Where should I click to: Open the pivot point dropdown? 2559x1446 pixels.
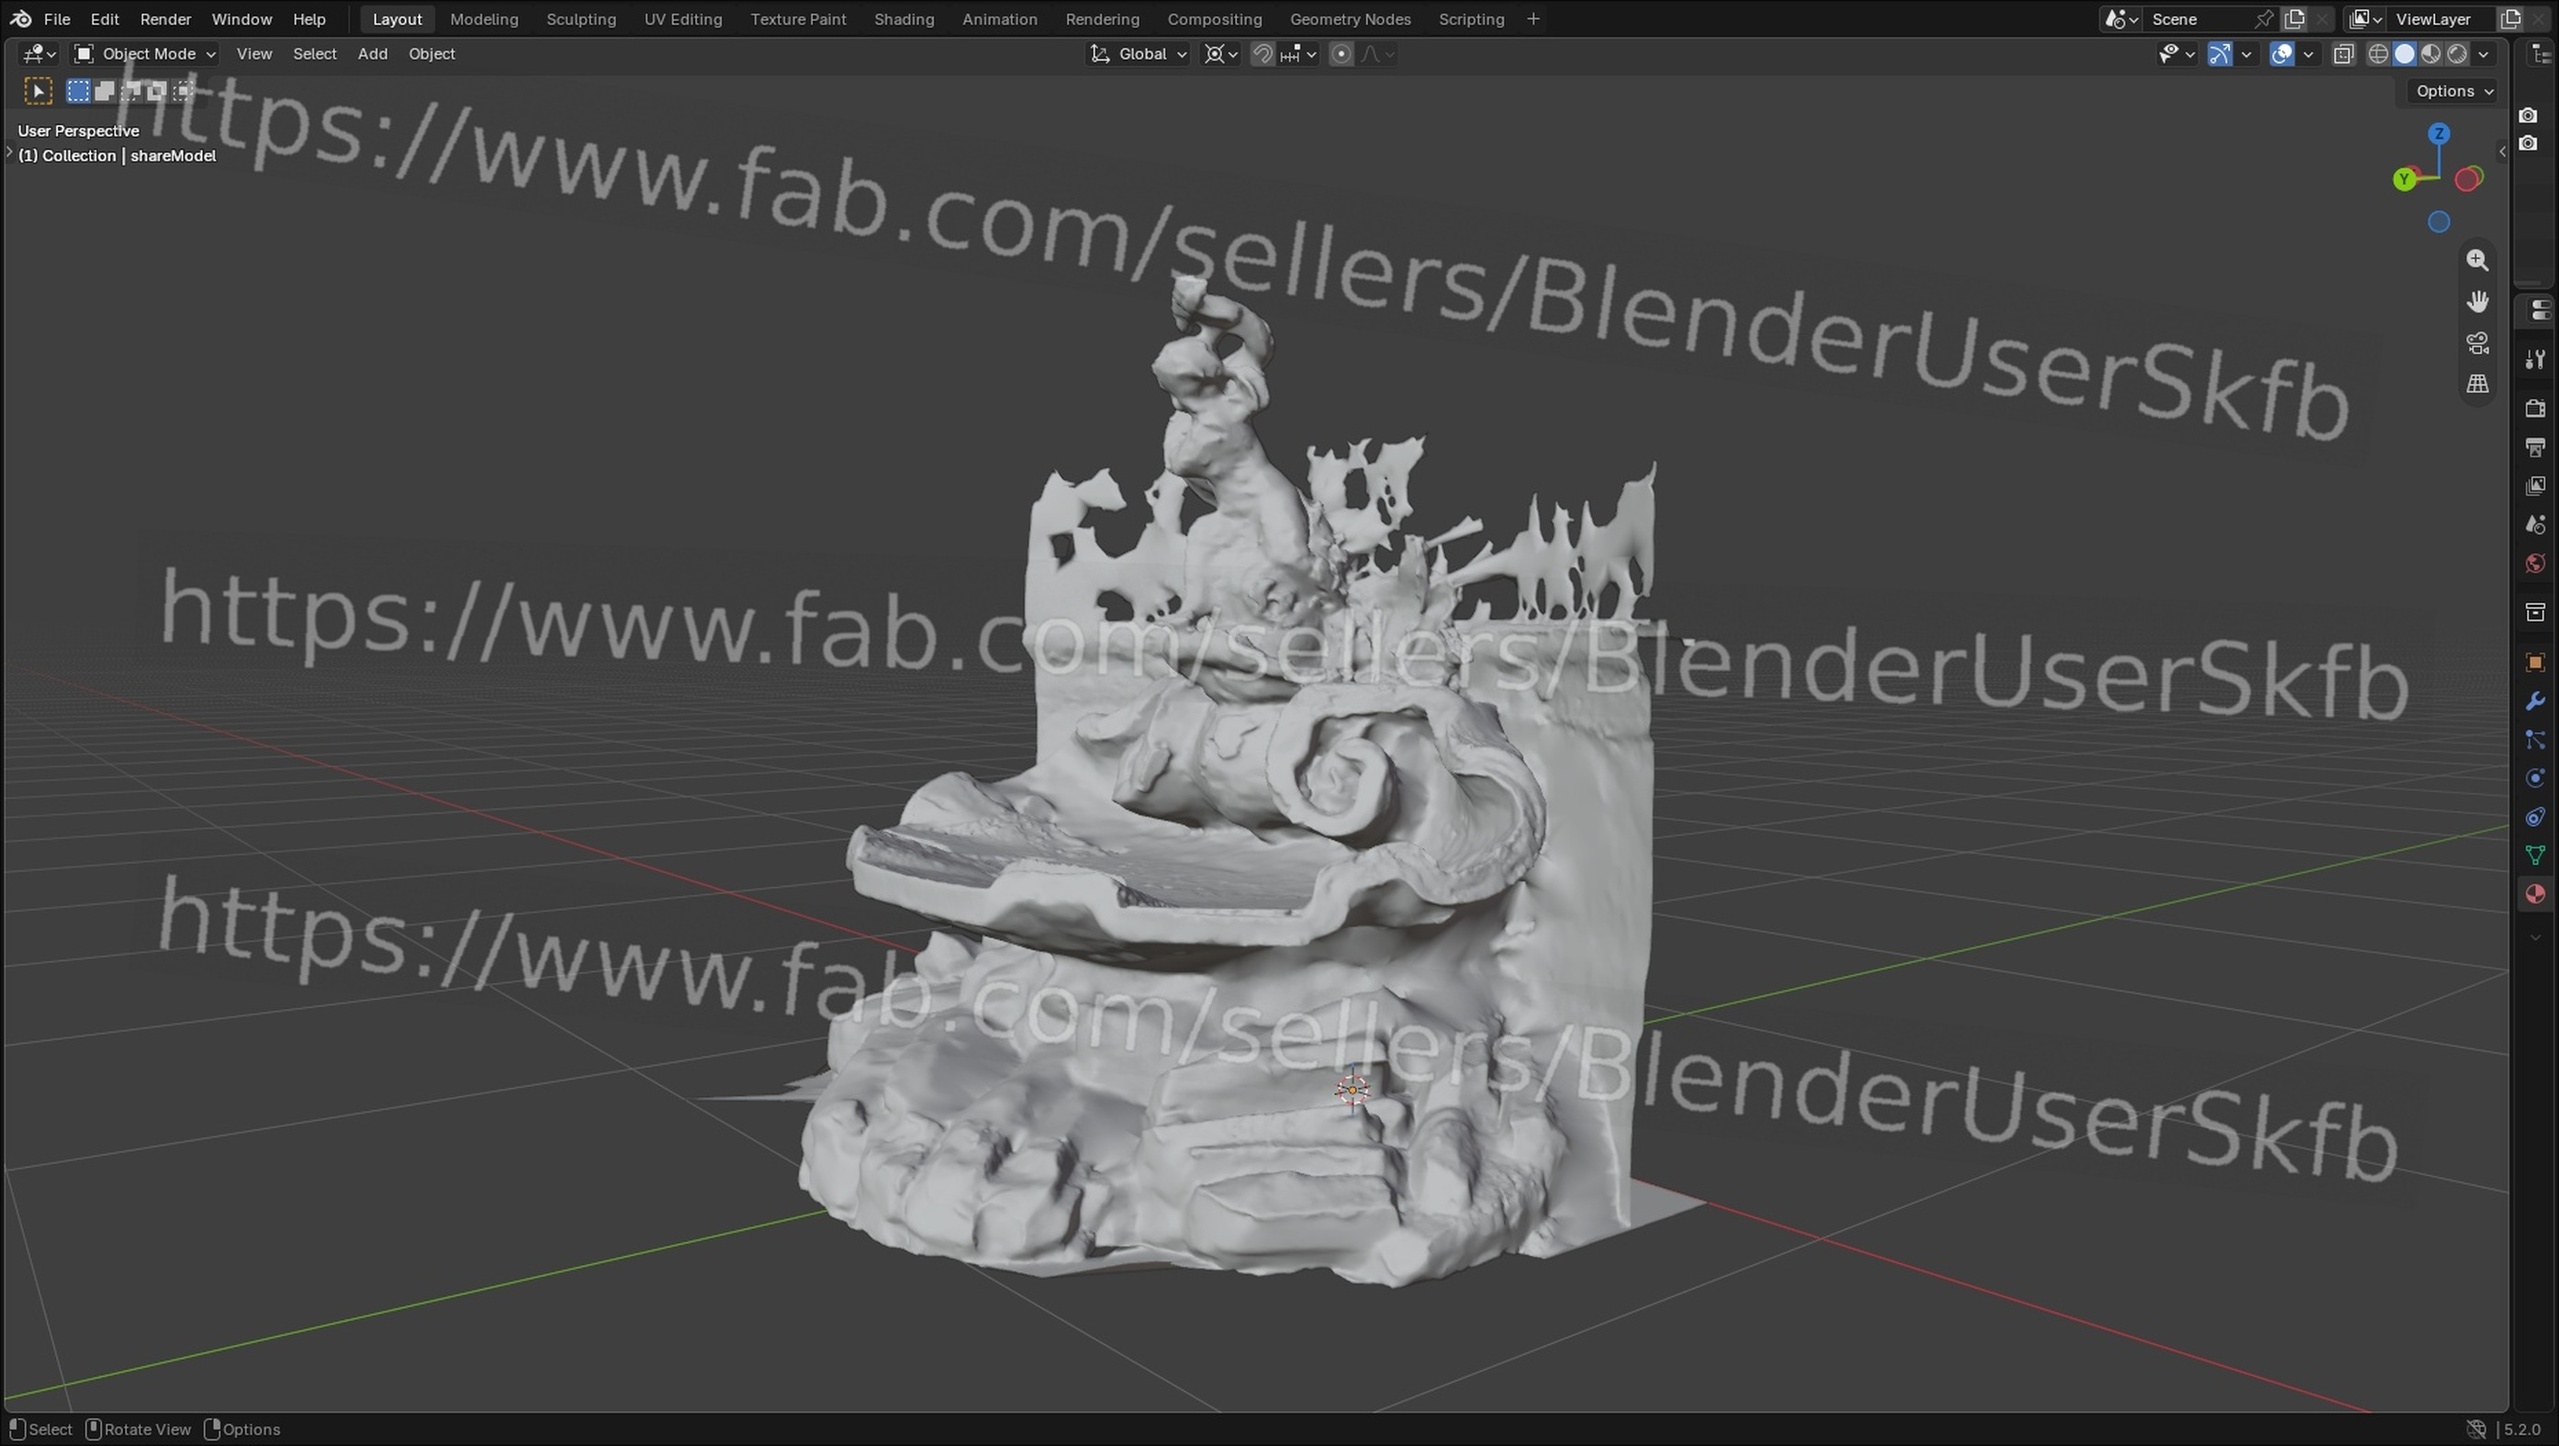coord(1221,54)
